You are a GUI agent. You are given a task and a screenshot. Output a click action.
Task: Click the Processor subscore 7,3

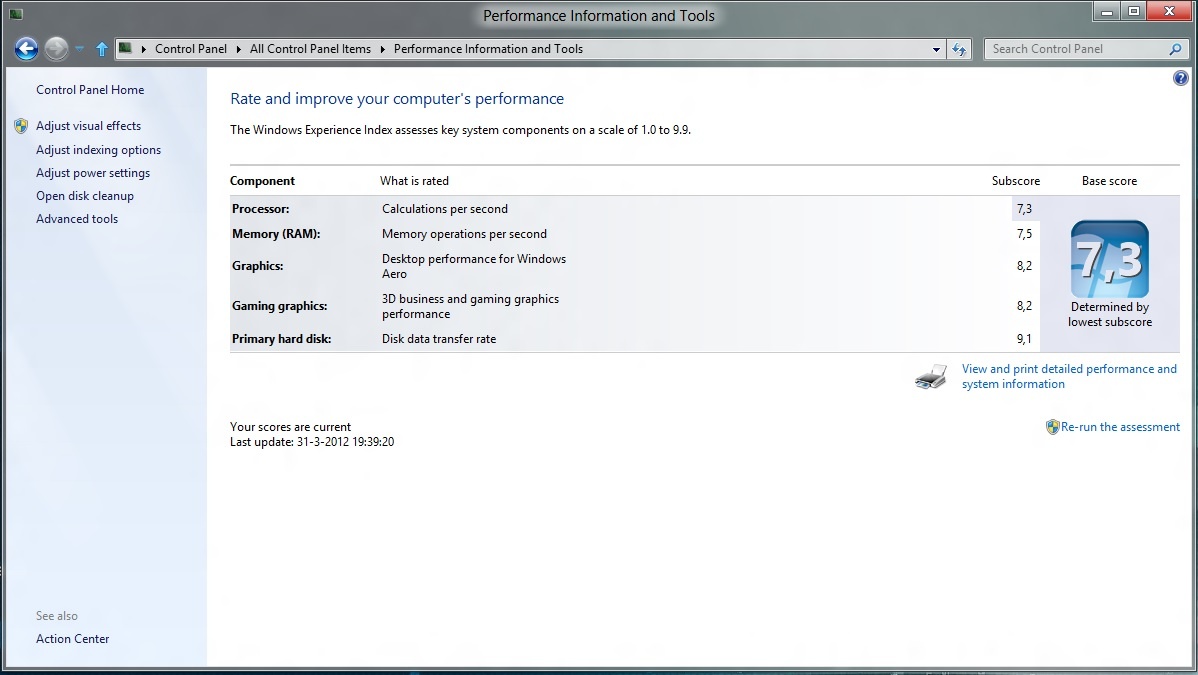(1025, 209)
